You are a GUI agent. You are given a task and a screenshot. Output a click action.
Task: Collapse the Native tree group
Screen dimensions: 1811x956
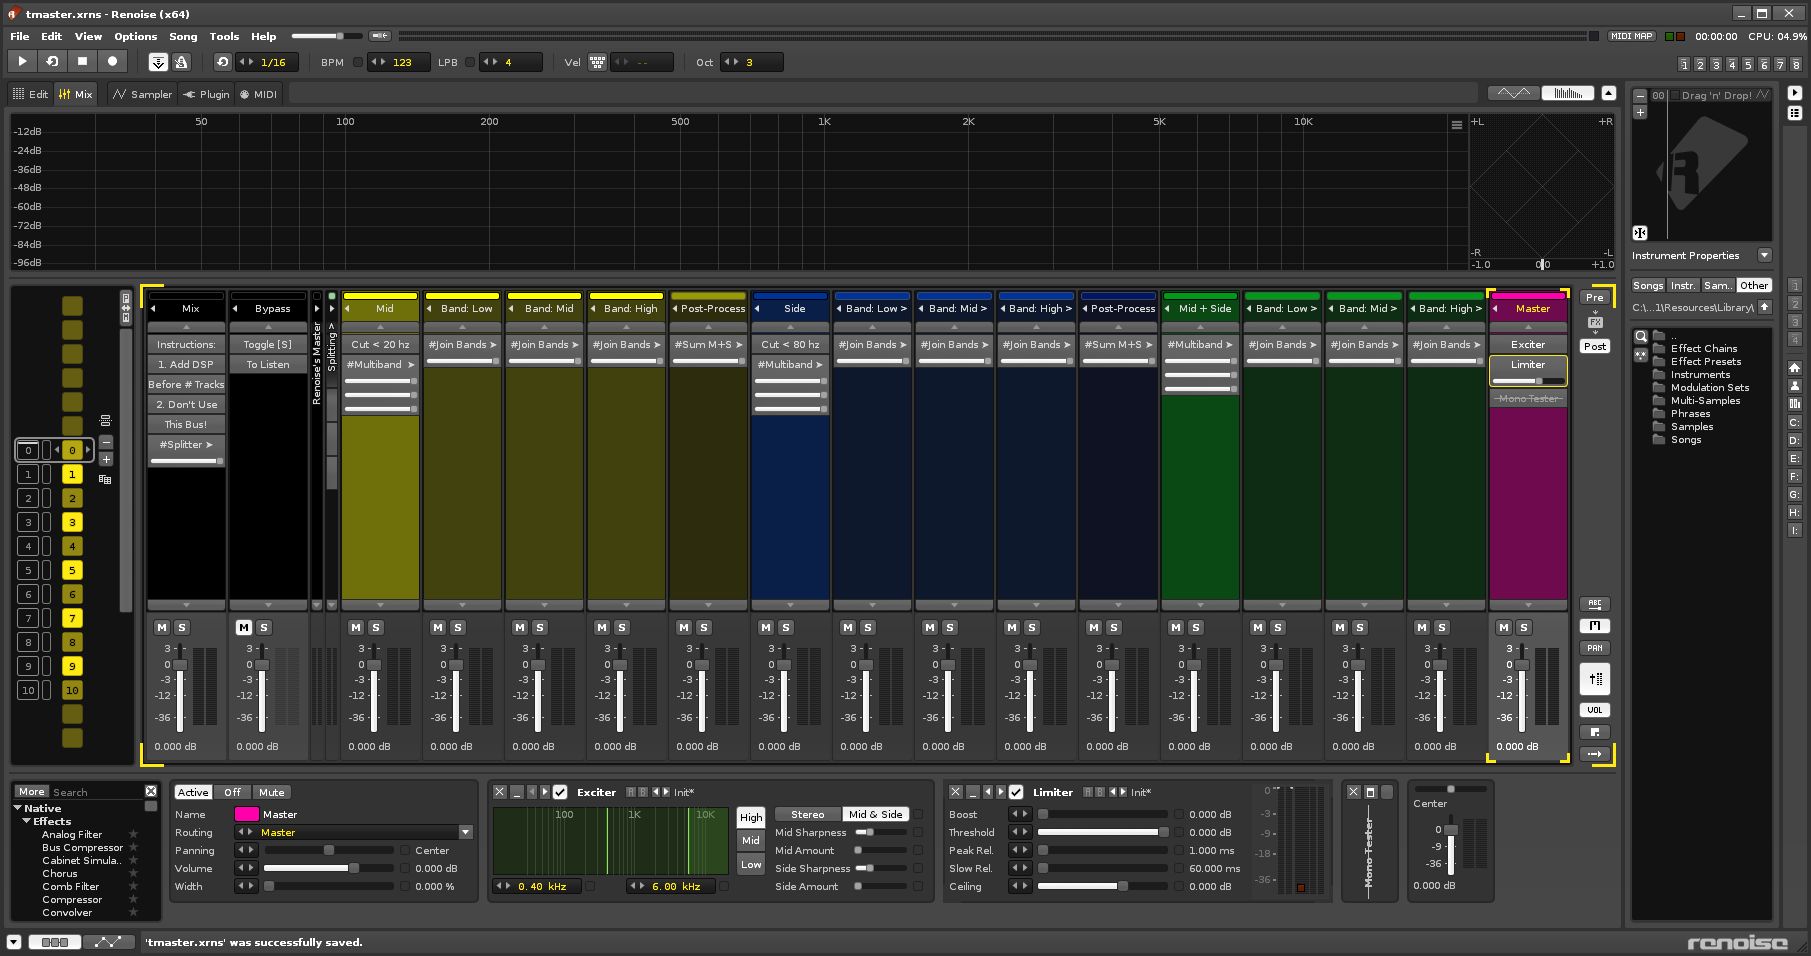click(x=18, y=808)
